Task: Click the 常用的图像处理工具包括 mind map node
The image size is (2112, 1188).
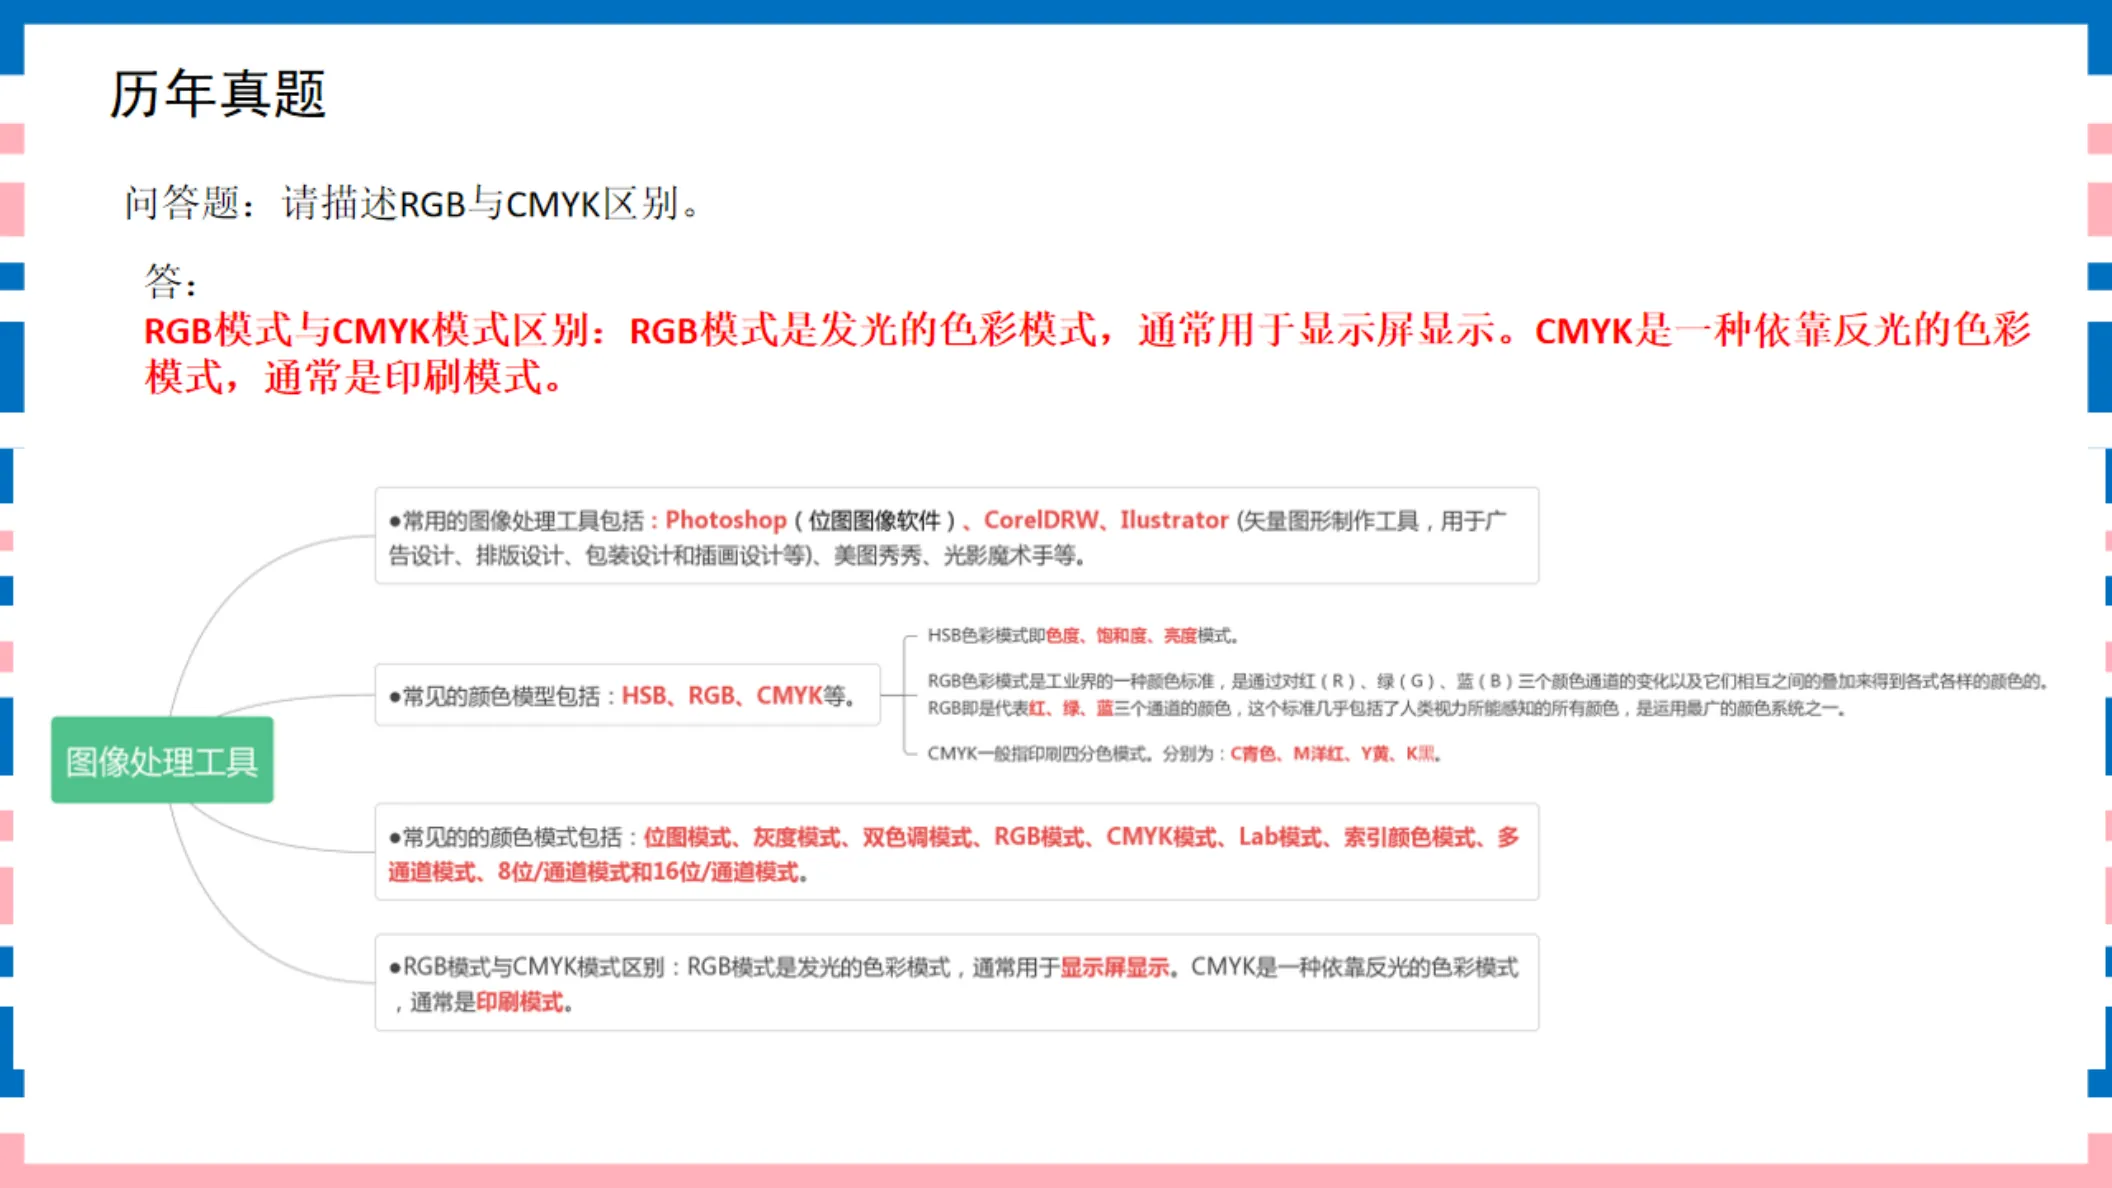Action: tap(956, 536)
